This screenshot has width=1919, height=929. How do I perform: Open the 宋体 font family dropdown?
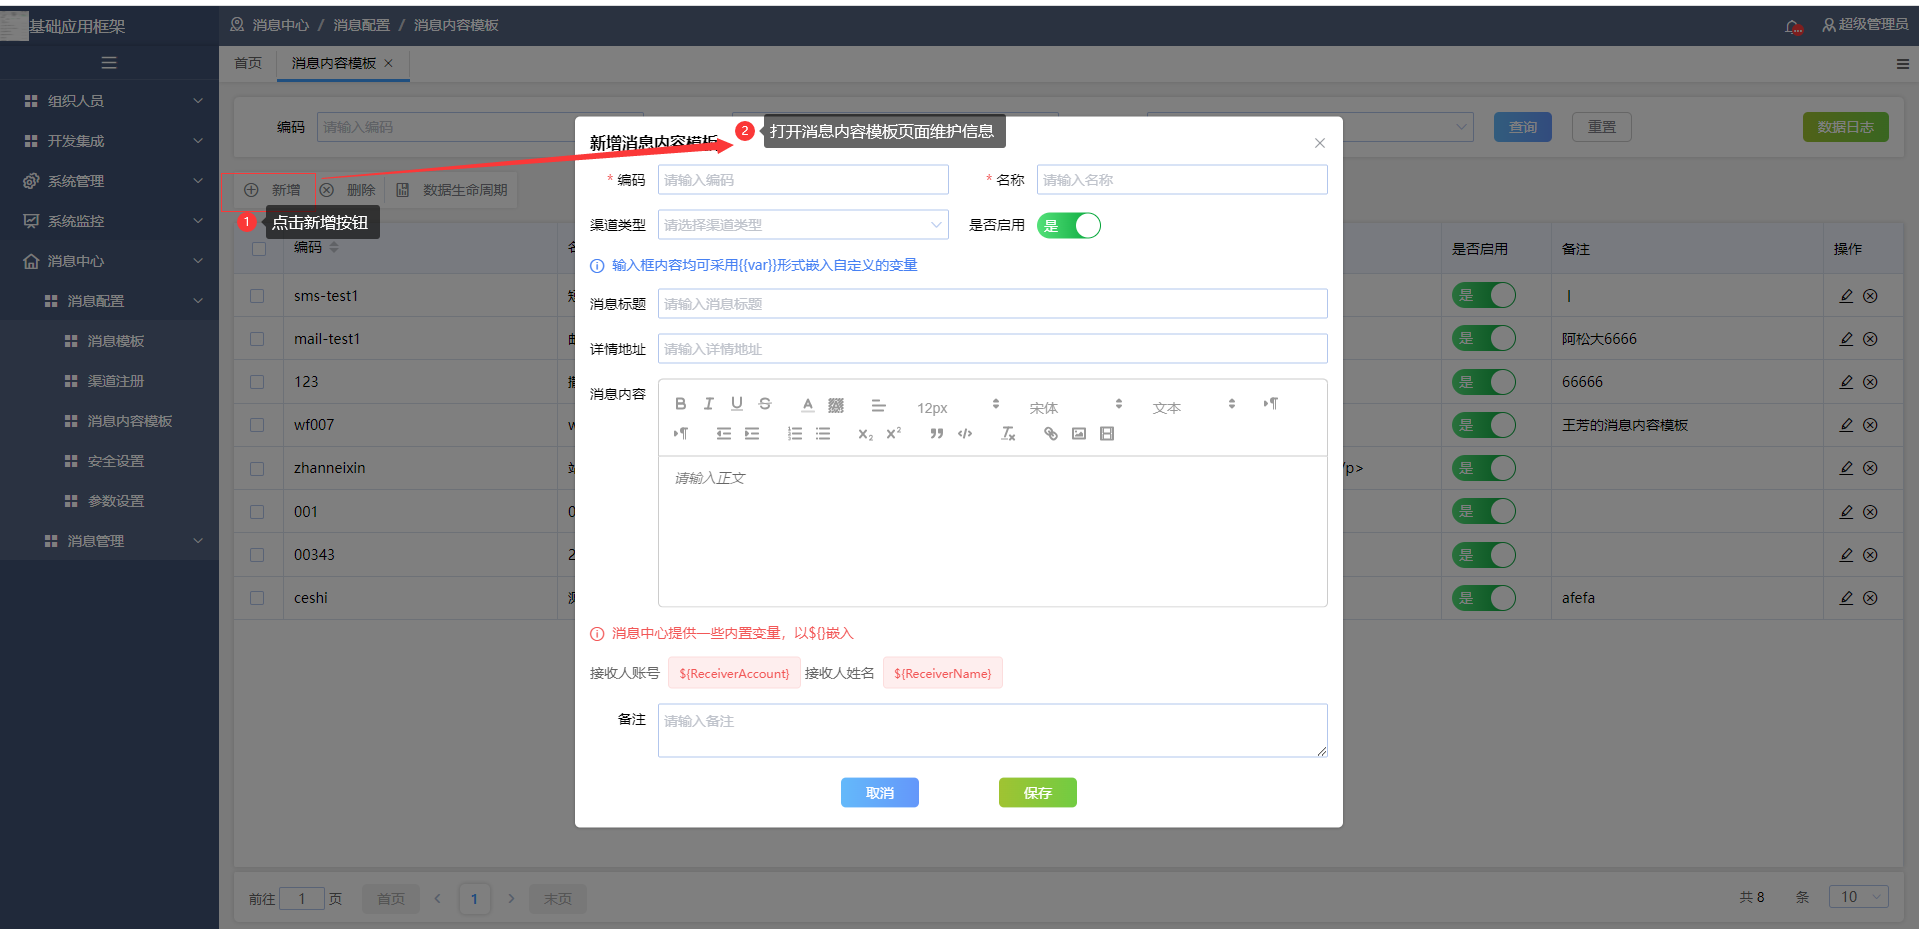[1075, 406]
